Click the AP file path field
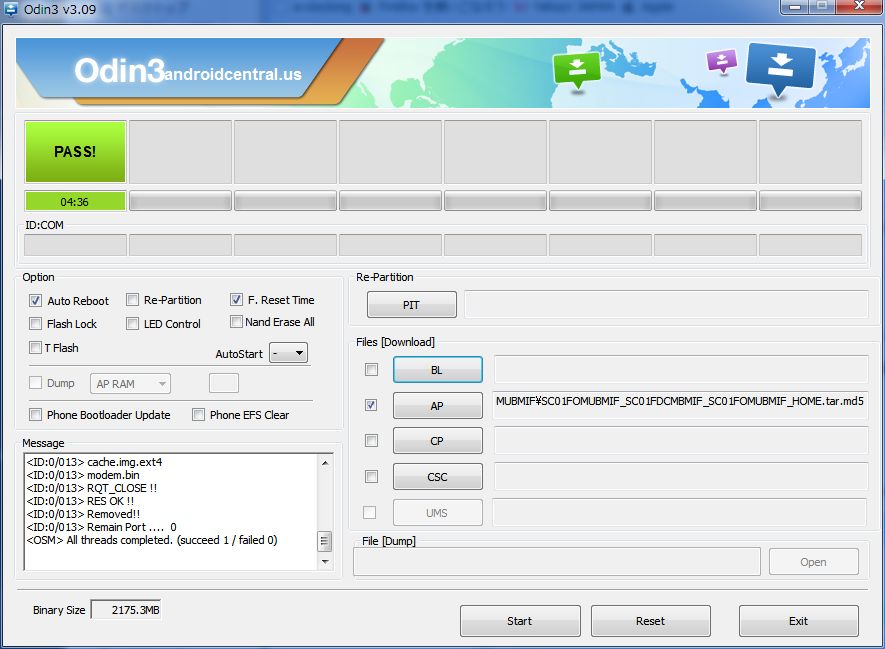 680,405
